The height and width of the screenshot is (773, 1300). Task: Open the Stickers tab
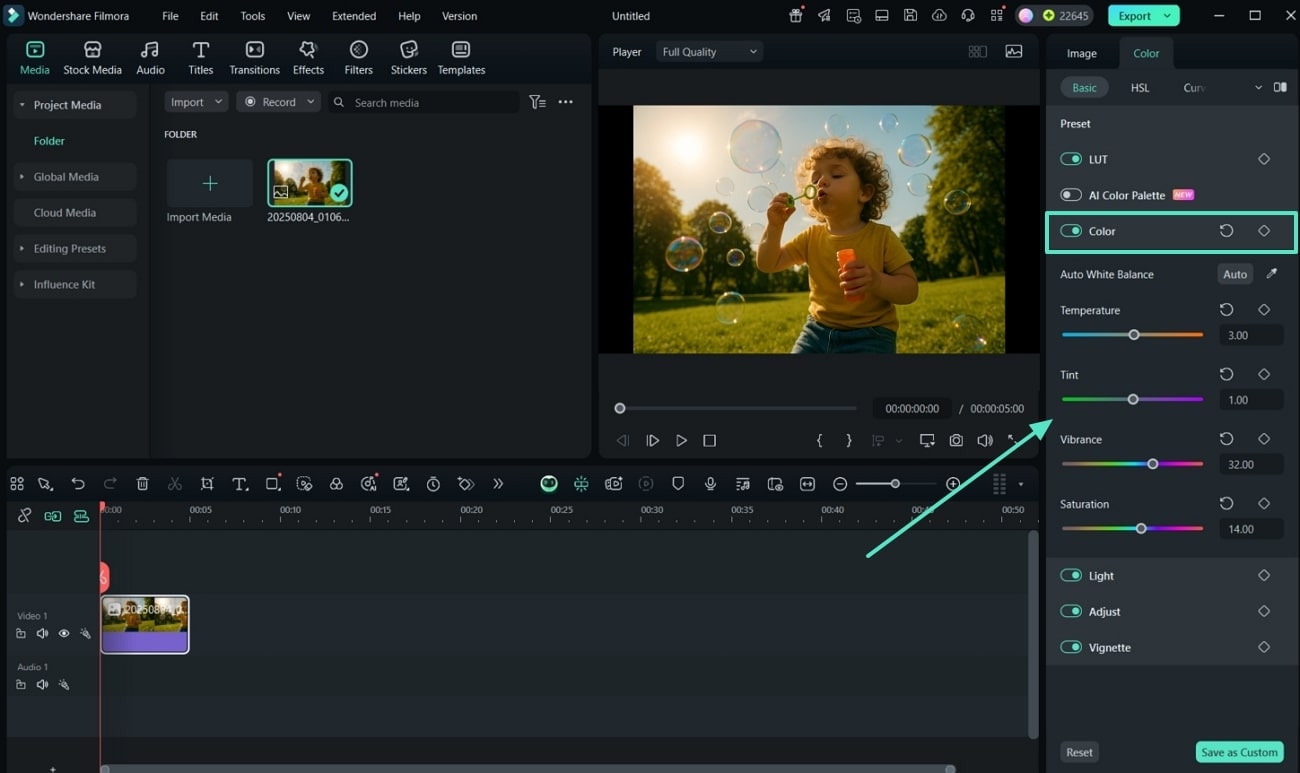408,58
